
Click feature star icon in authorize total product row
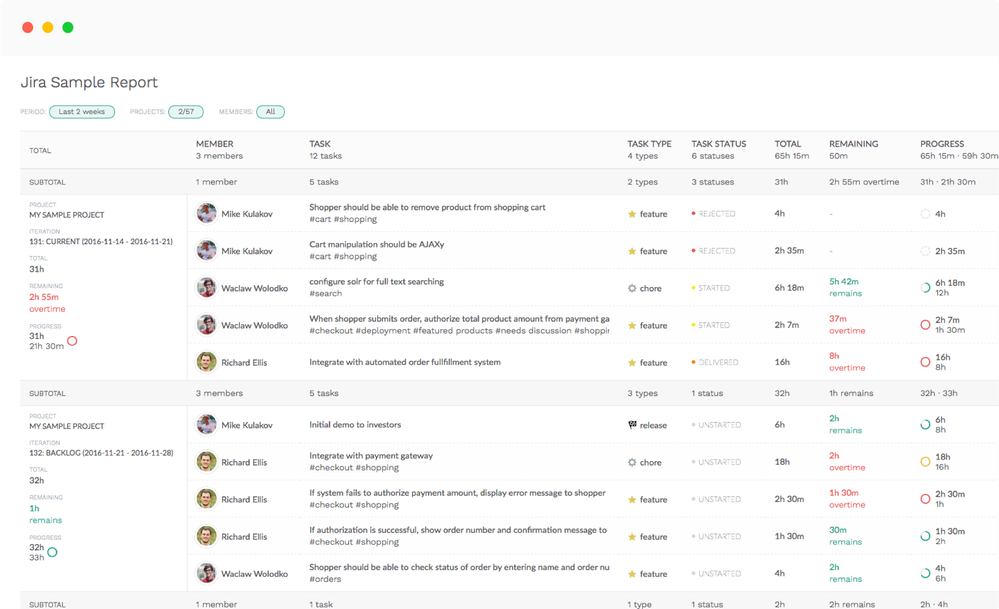pos(632,326)
